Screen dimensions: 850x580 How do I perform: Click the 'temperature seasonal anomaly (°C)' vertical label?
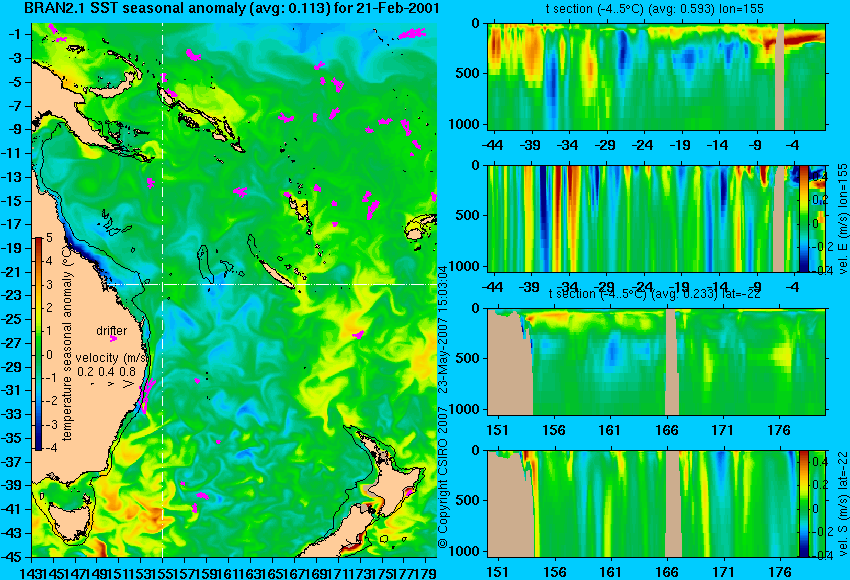[x=67, y=343]
